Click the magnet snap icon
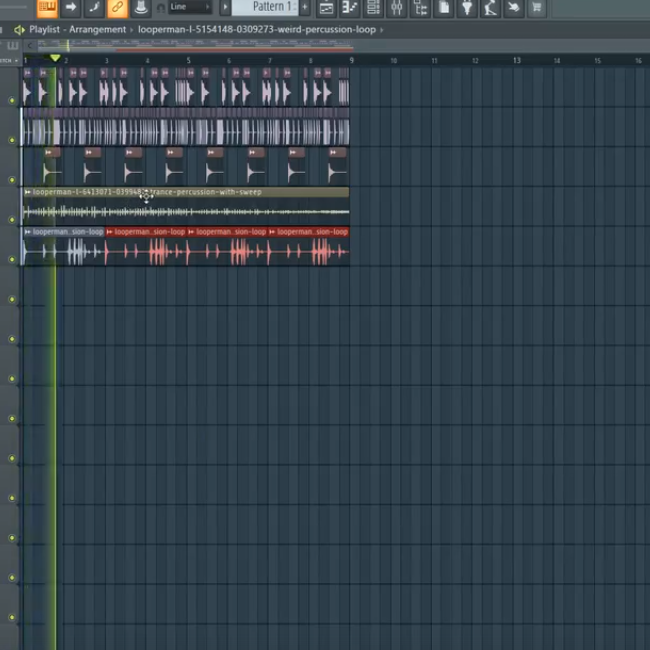Viewport: 650px width, 650px height. pyautogui.click(x=161, y=8)
